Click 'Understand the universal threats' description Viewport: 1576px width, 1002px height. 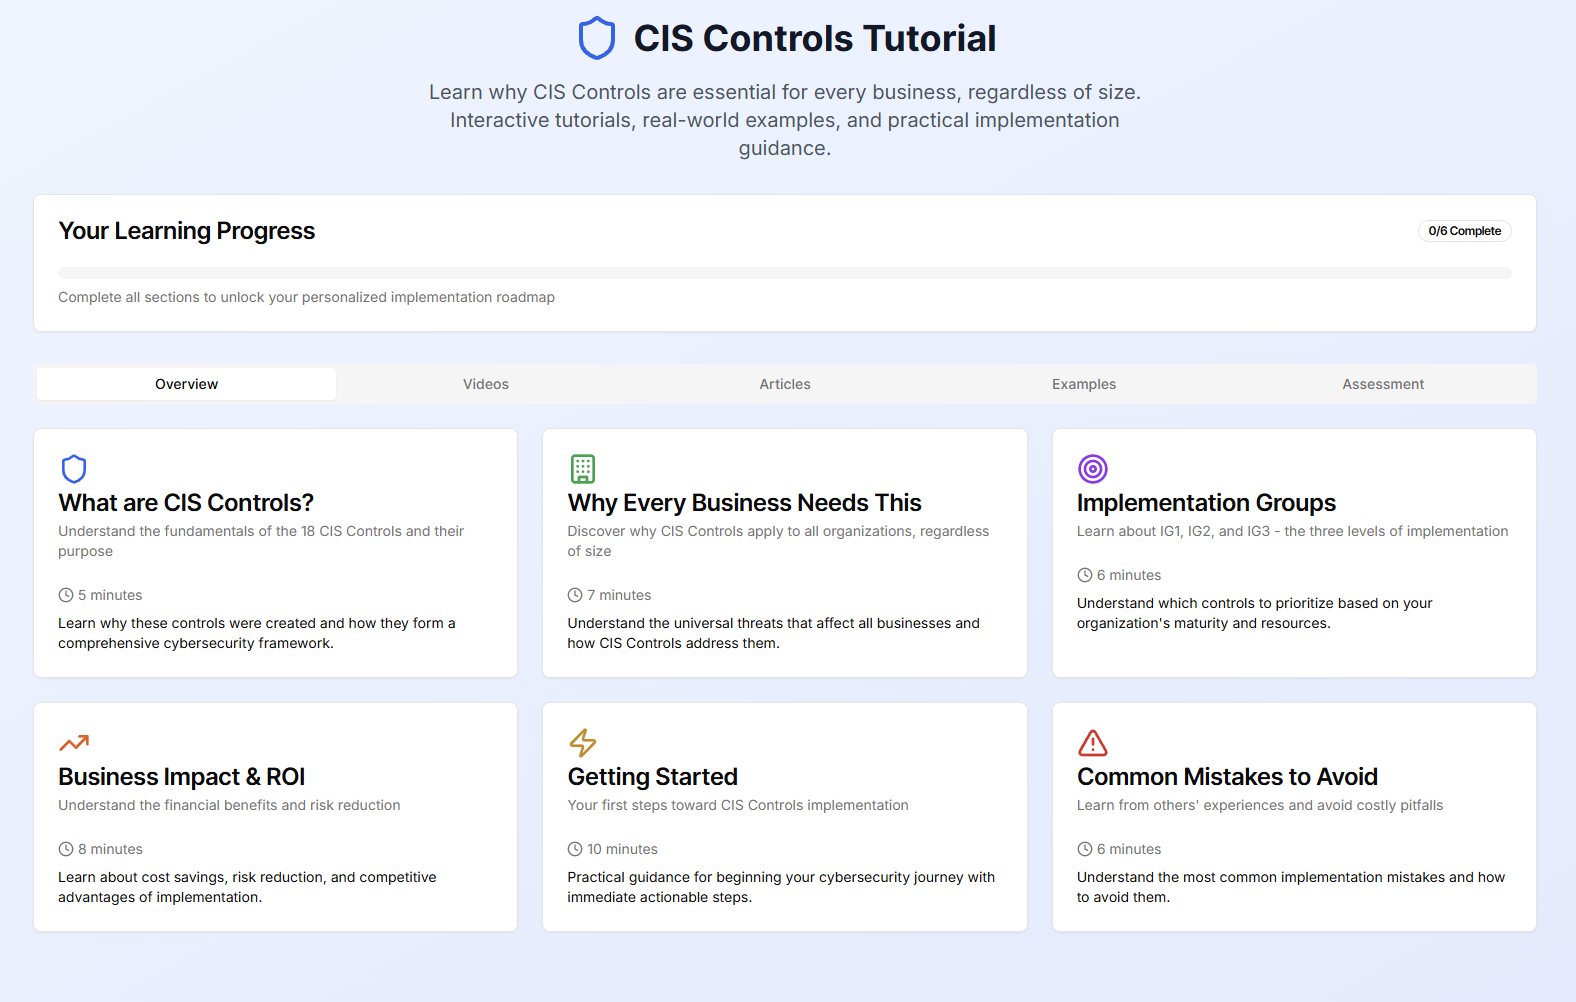(773, 633)
